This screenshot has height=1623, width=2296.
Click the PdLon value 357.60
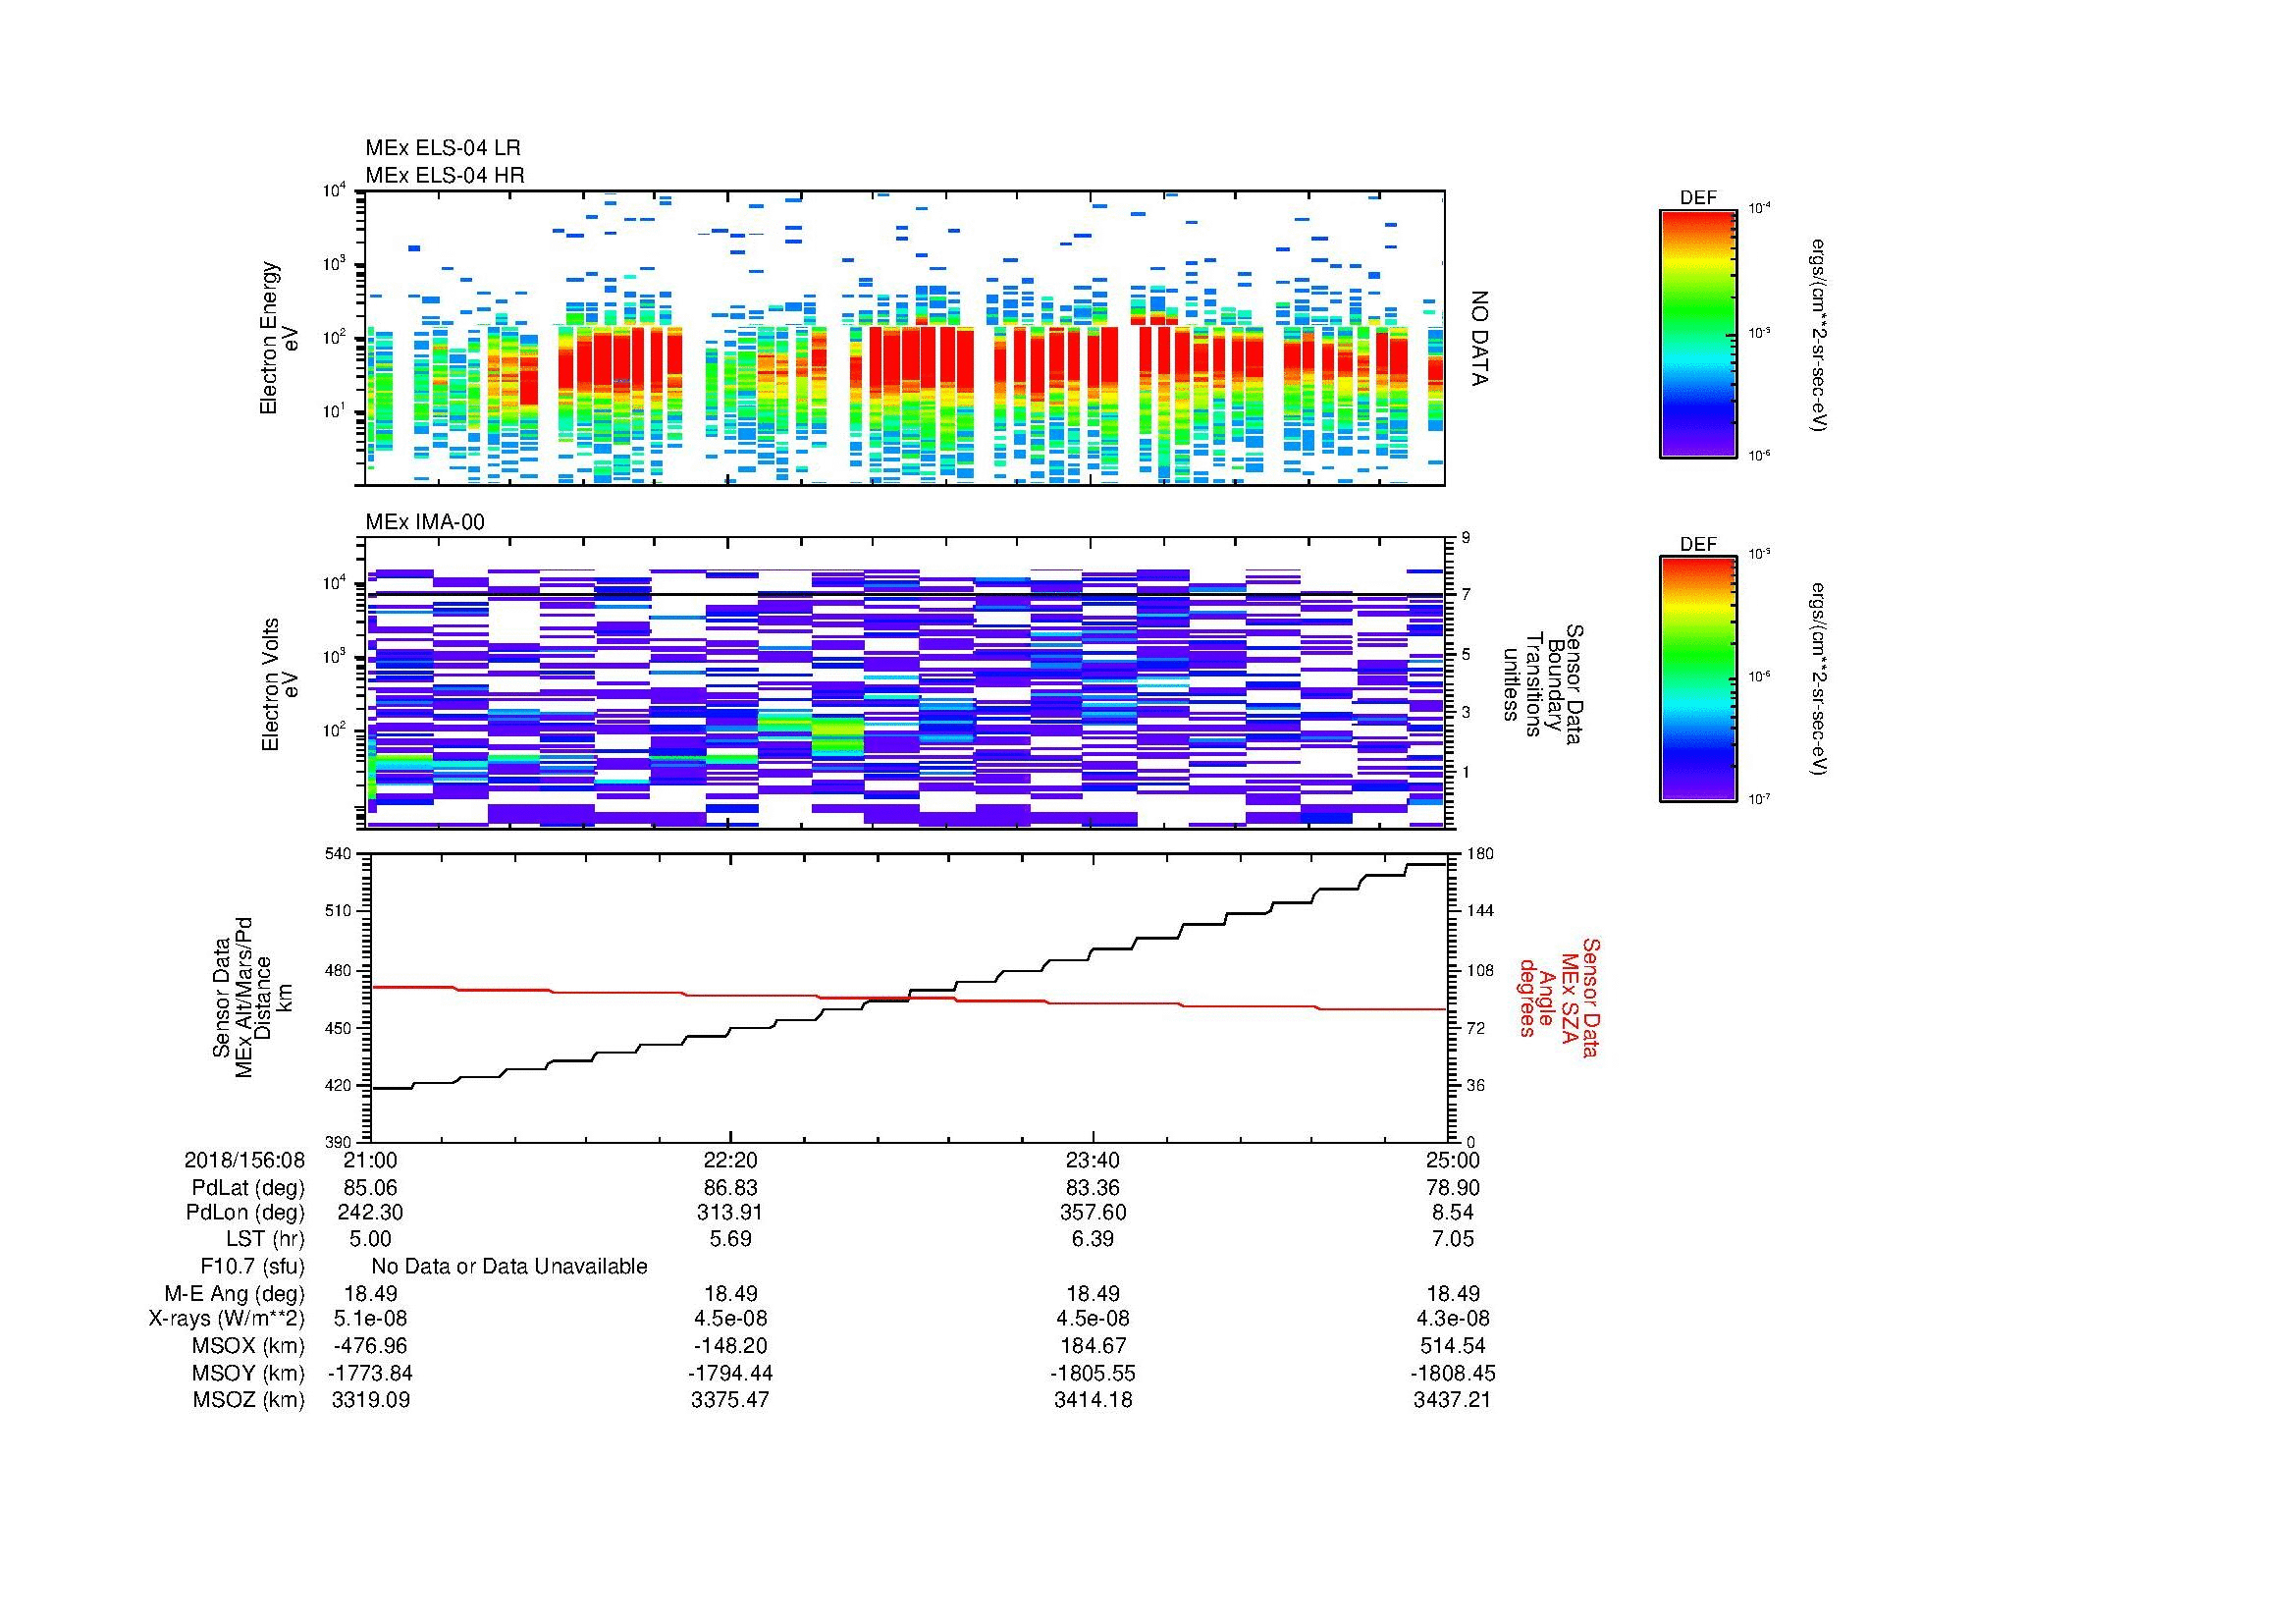[x=1093, y=1213]
